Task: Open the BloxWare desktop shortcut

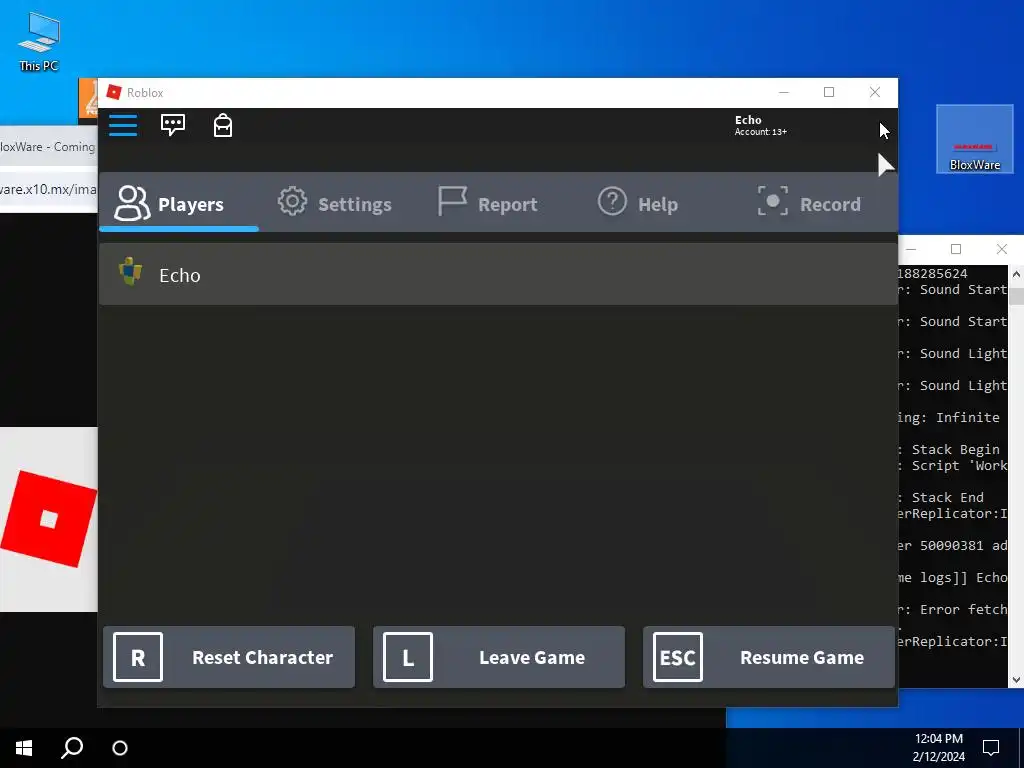Action: point(974,139)
